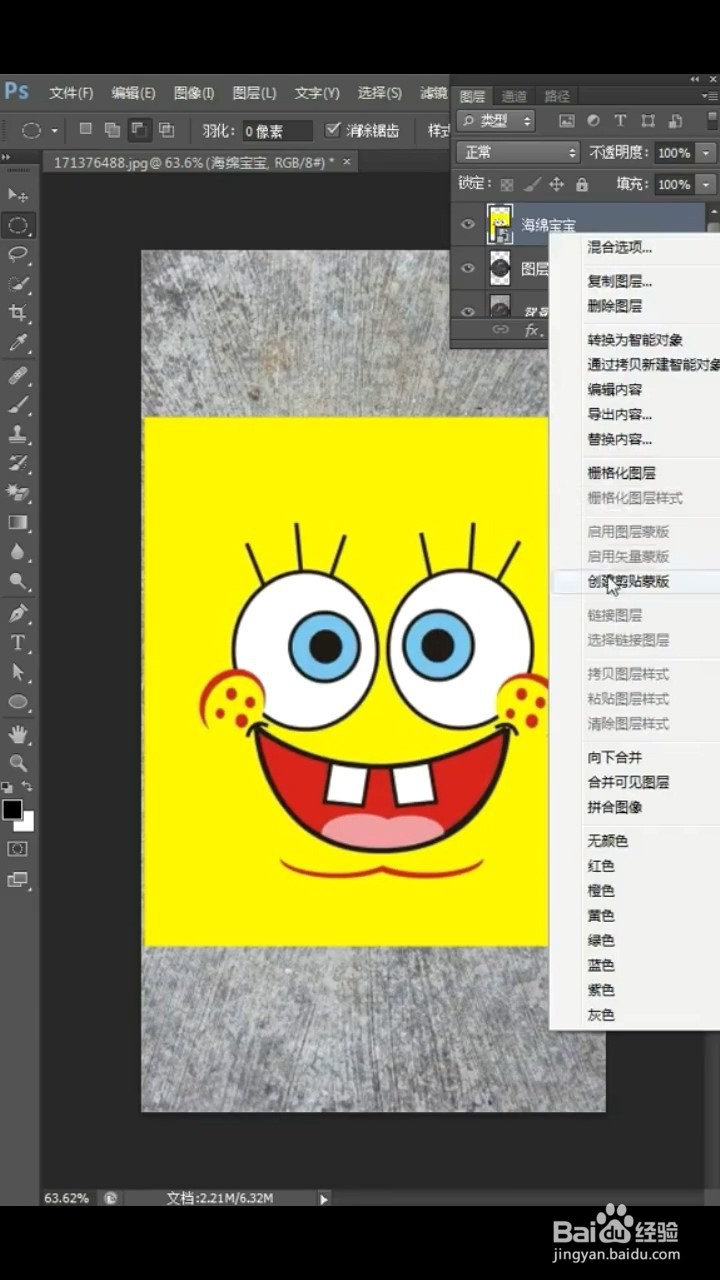Select the Elliptical Marquee tool

click(x=18, y=225)
